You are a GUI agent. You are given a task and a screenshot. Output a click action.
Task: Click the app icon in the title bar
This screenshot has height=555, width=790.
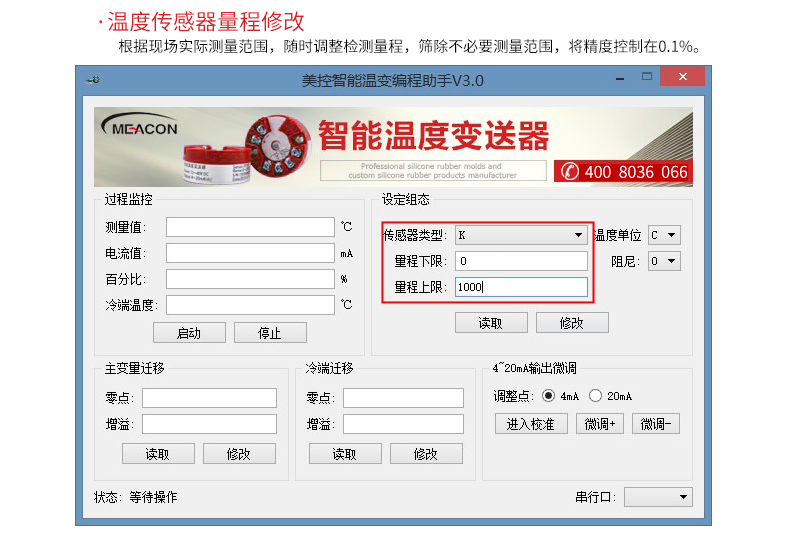pos(92,80)
